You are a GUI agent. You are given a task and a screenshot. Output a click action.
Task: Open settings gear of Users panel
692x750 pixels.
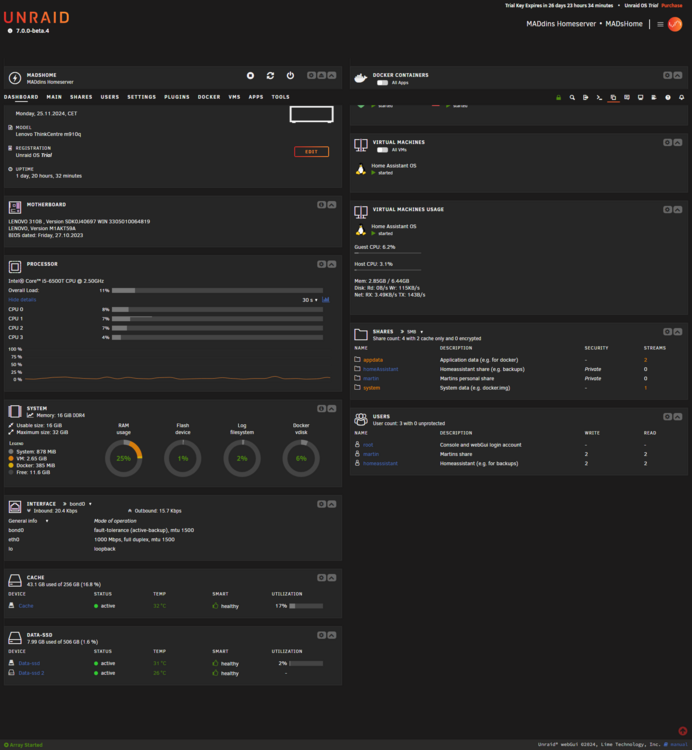[667, 417]
